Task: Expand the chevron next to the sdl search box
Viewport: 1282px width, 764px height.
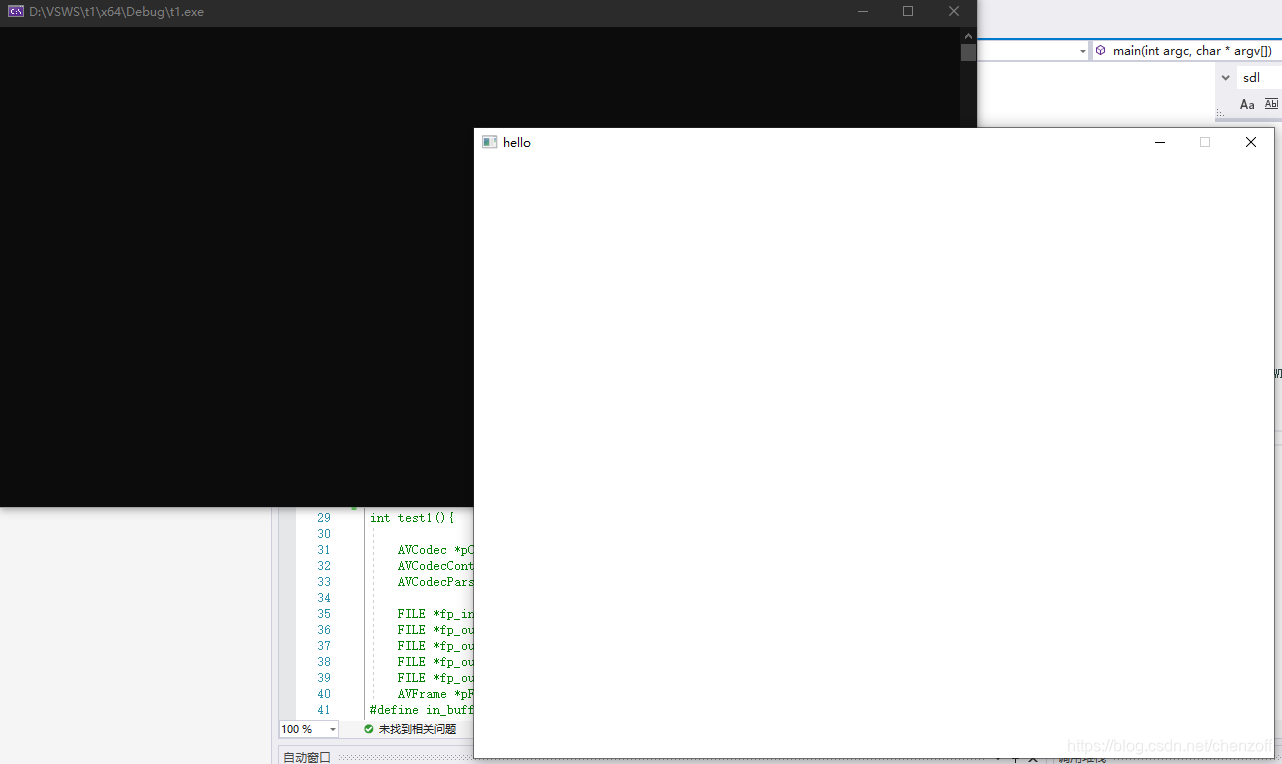Action: point(1226,77)
